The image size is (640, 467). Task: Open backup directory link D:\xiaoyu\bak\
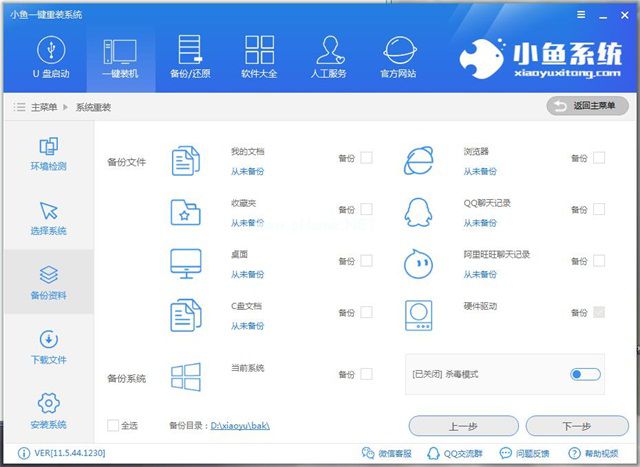[x=240, y=426]
